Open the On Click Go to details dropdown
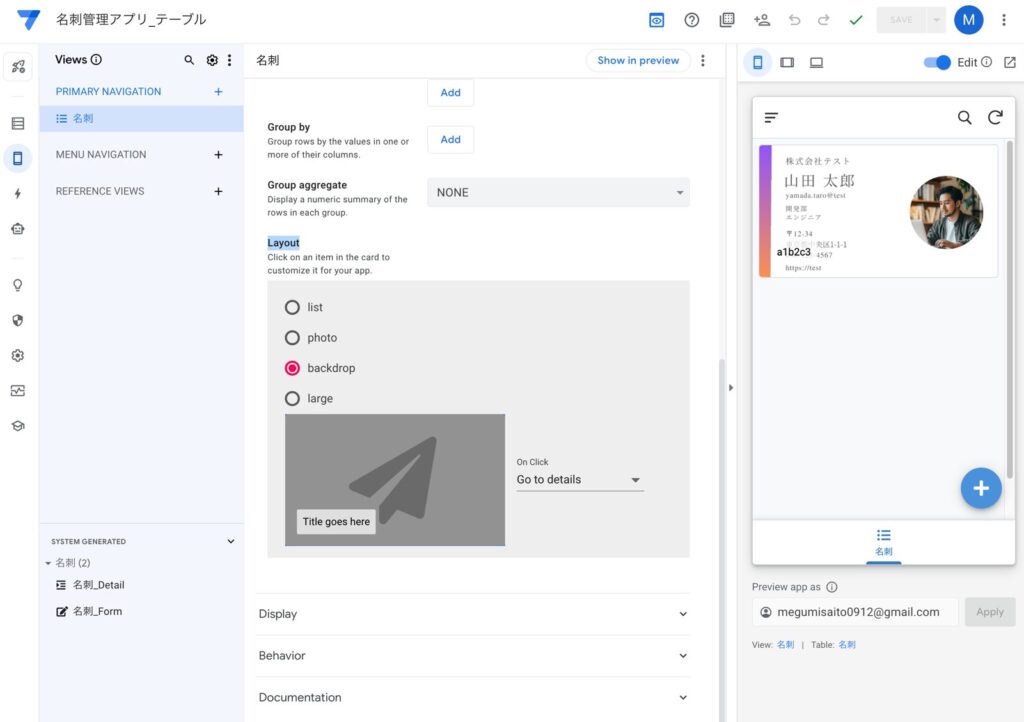The image size is (1024, 722). (x=579, y=480)
